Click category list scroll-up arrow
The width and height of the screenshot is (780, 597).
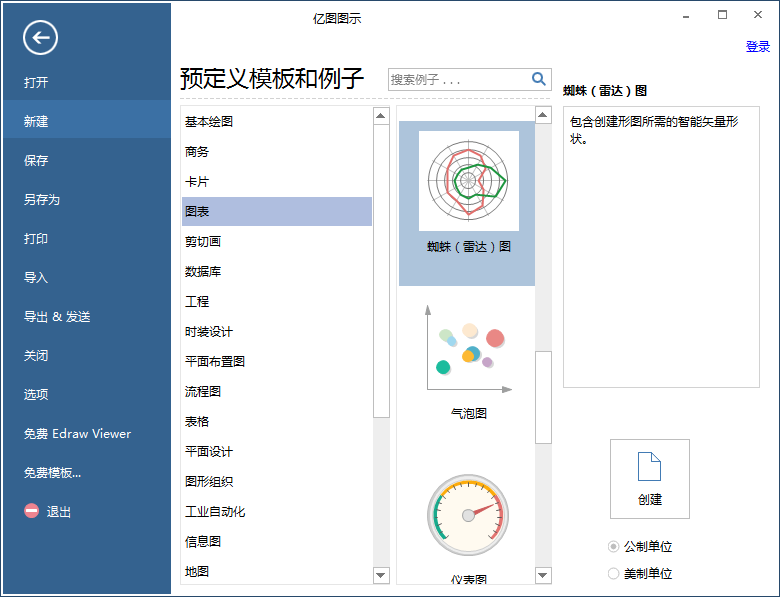(381, 116)
